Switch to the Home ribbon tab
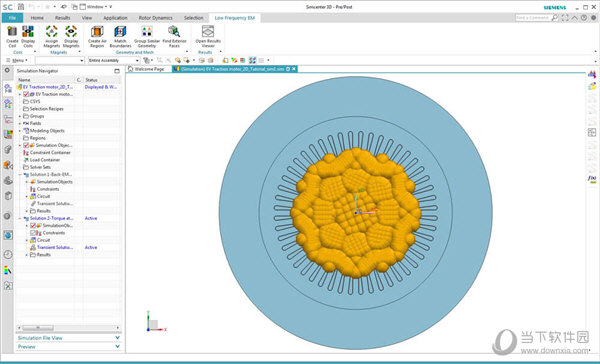The height and width of the screenshot is (364, 600). (37, 18)
